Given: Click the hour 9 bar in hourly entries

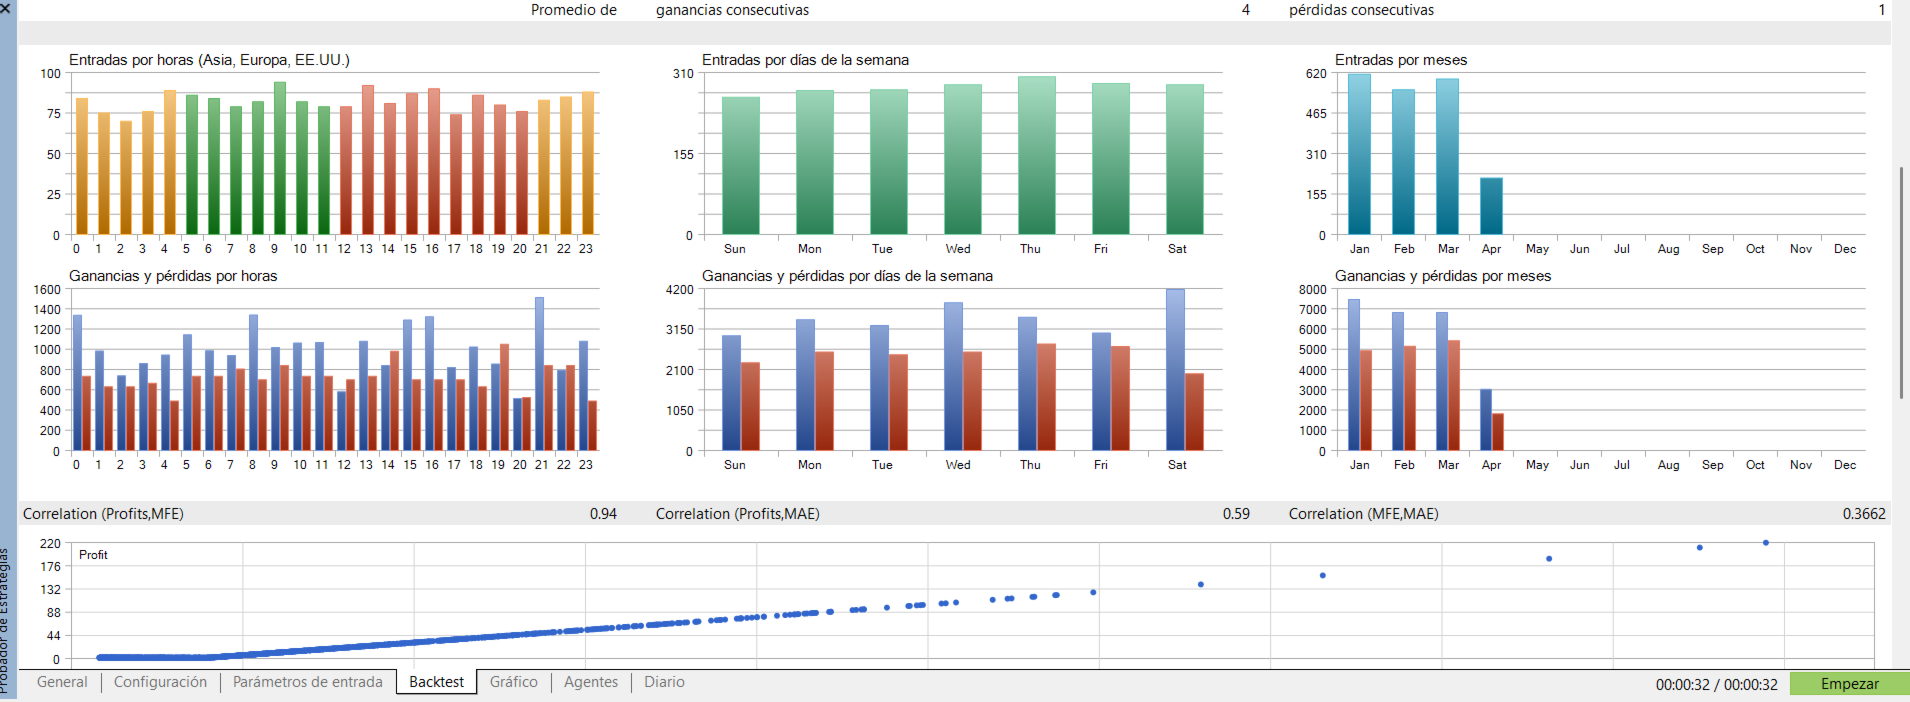Looking at the screenshot, I should [x=280, y=158].
